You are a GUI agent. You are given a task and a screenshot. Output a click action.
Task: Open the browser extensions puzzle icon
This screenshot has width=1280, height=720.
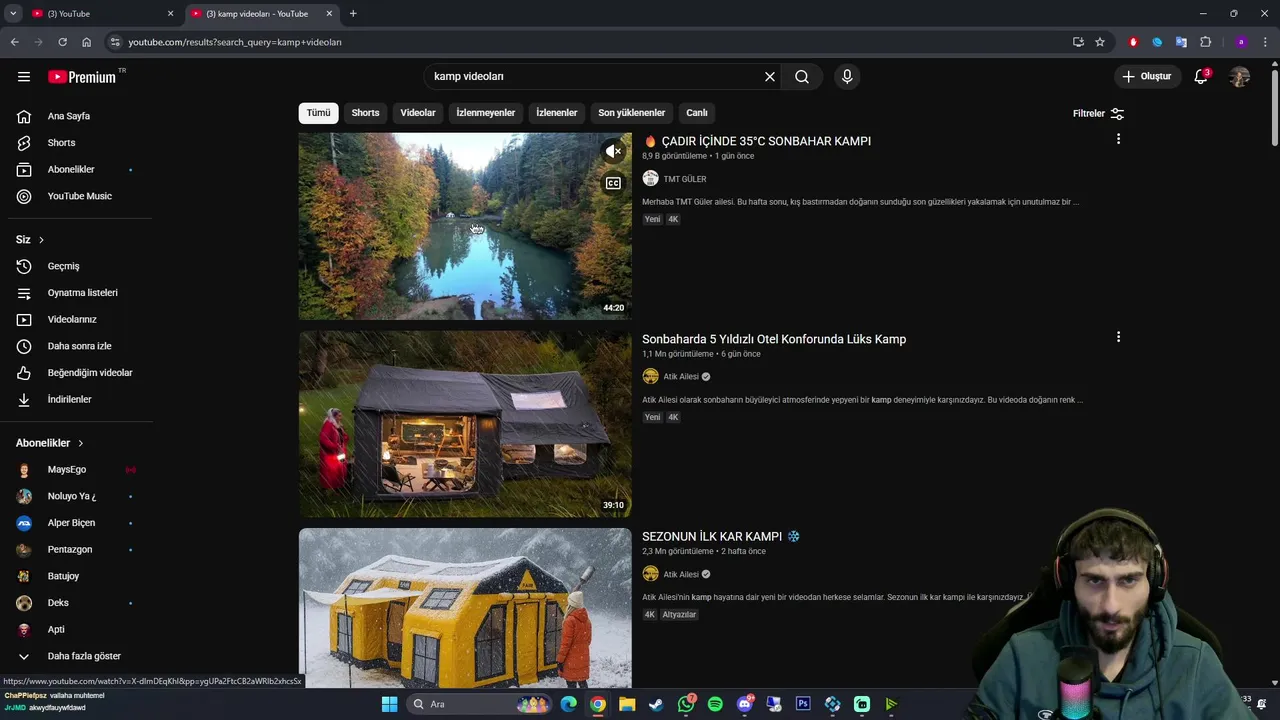1205,42
